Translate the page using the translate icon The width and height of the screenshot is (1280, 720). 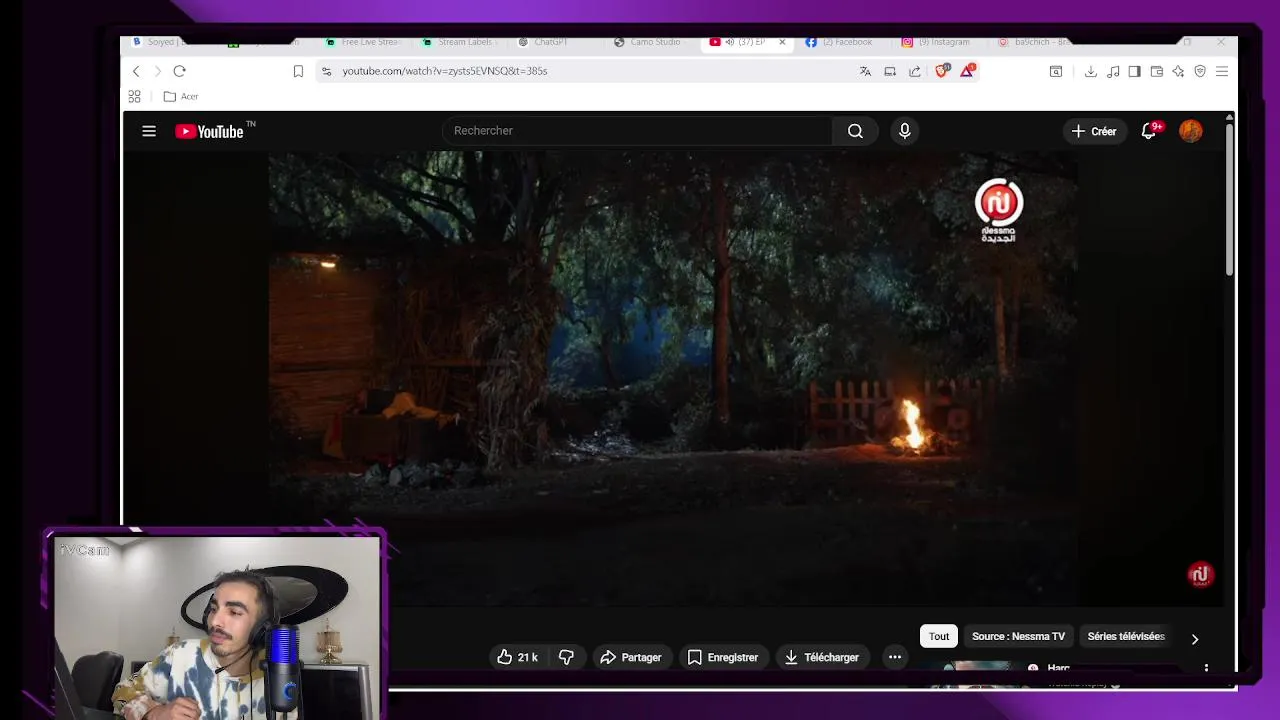[x=865, y=71]
